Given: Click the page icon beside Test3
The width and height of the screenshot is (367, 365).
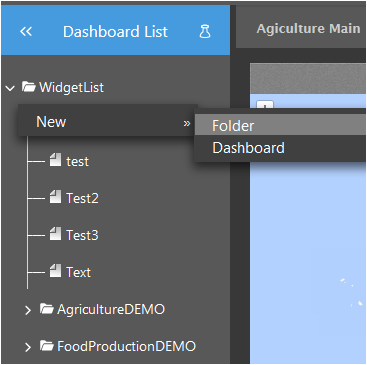Looking at the screenshot, I should (55, 234).
